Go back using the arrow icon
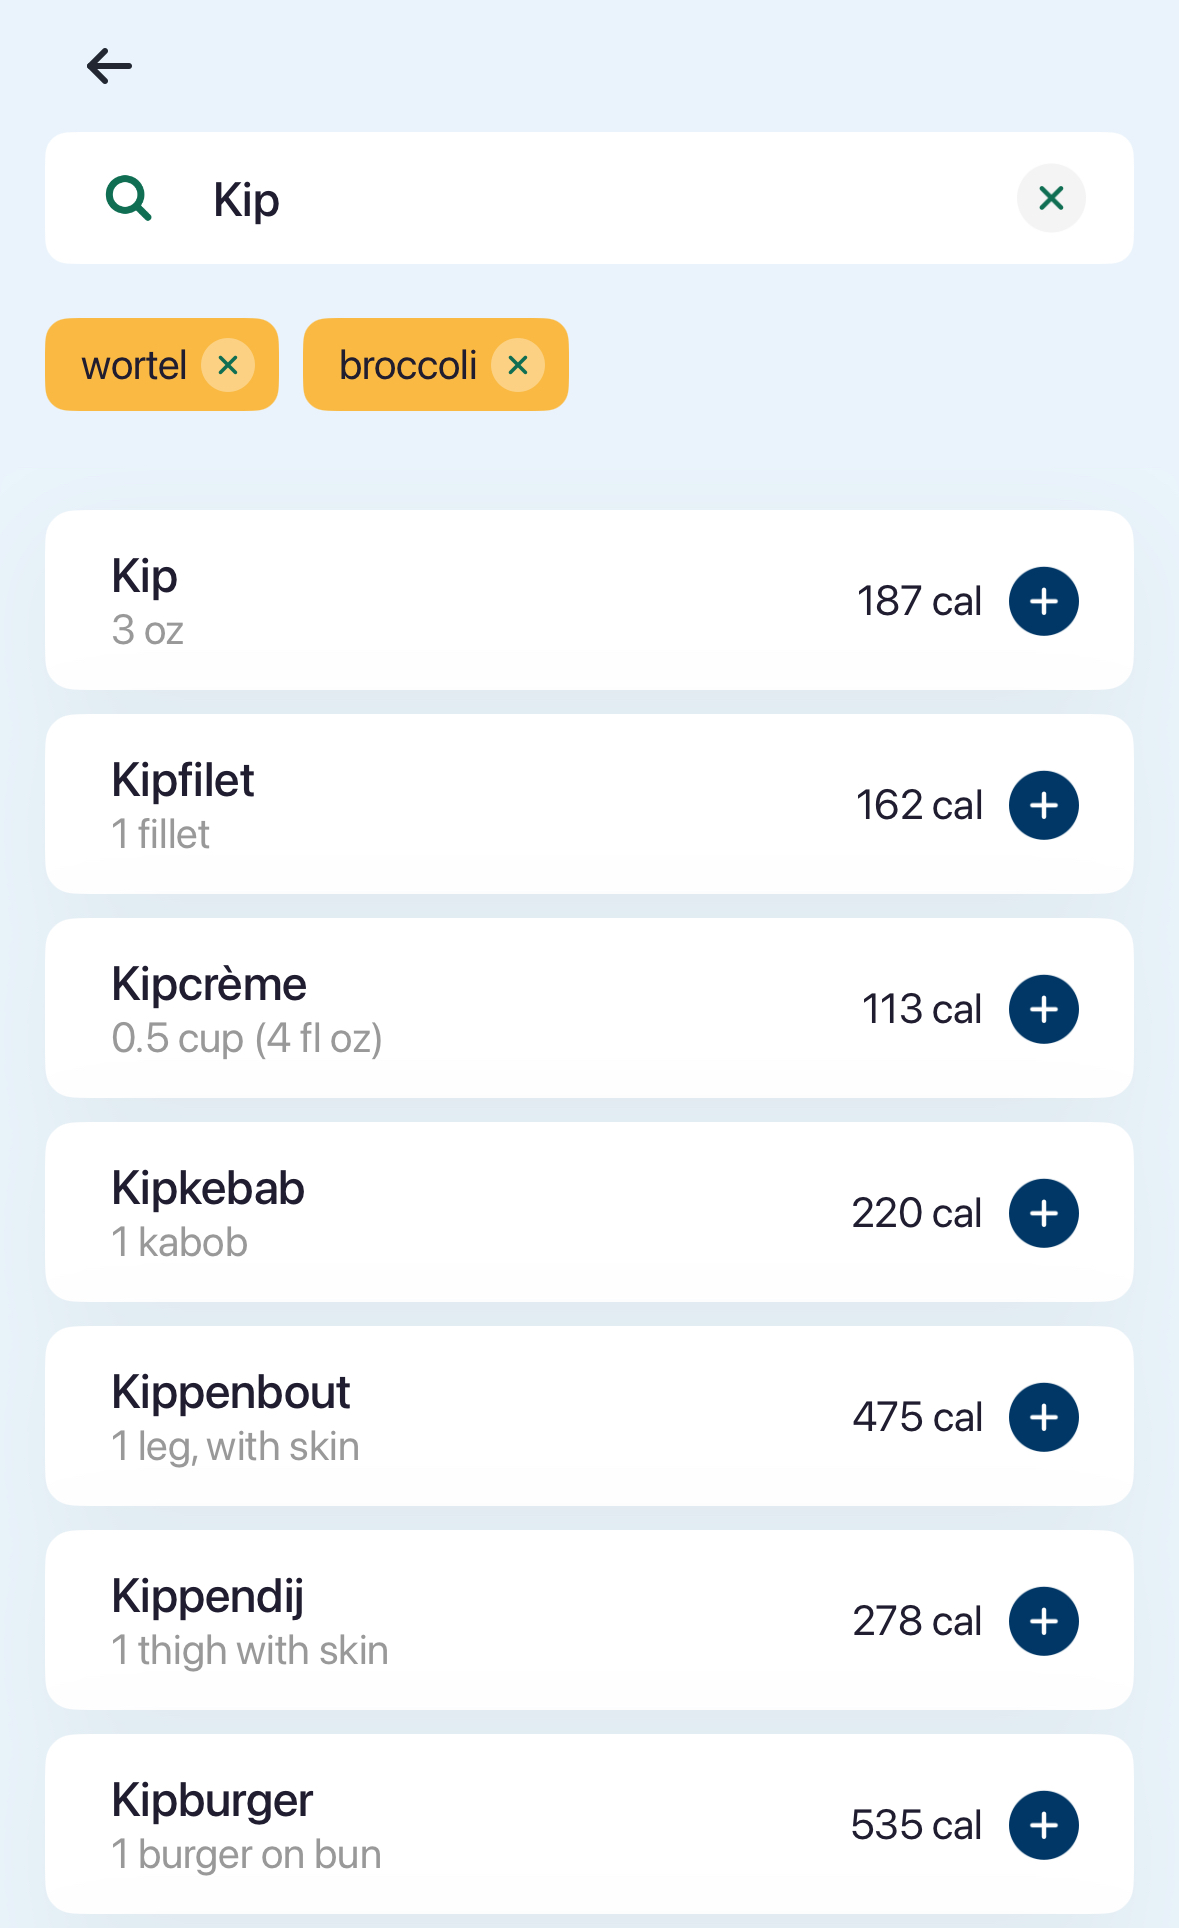 pos(110,67)
